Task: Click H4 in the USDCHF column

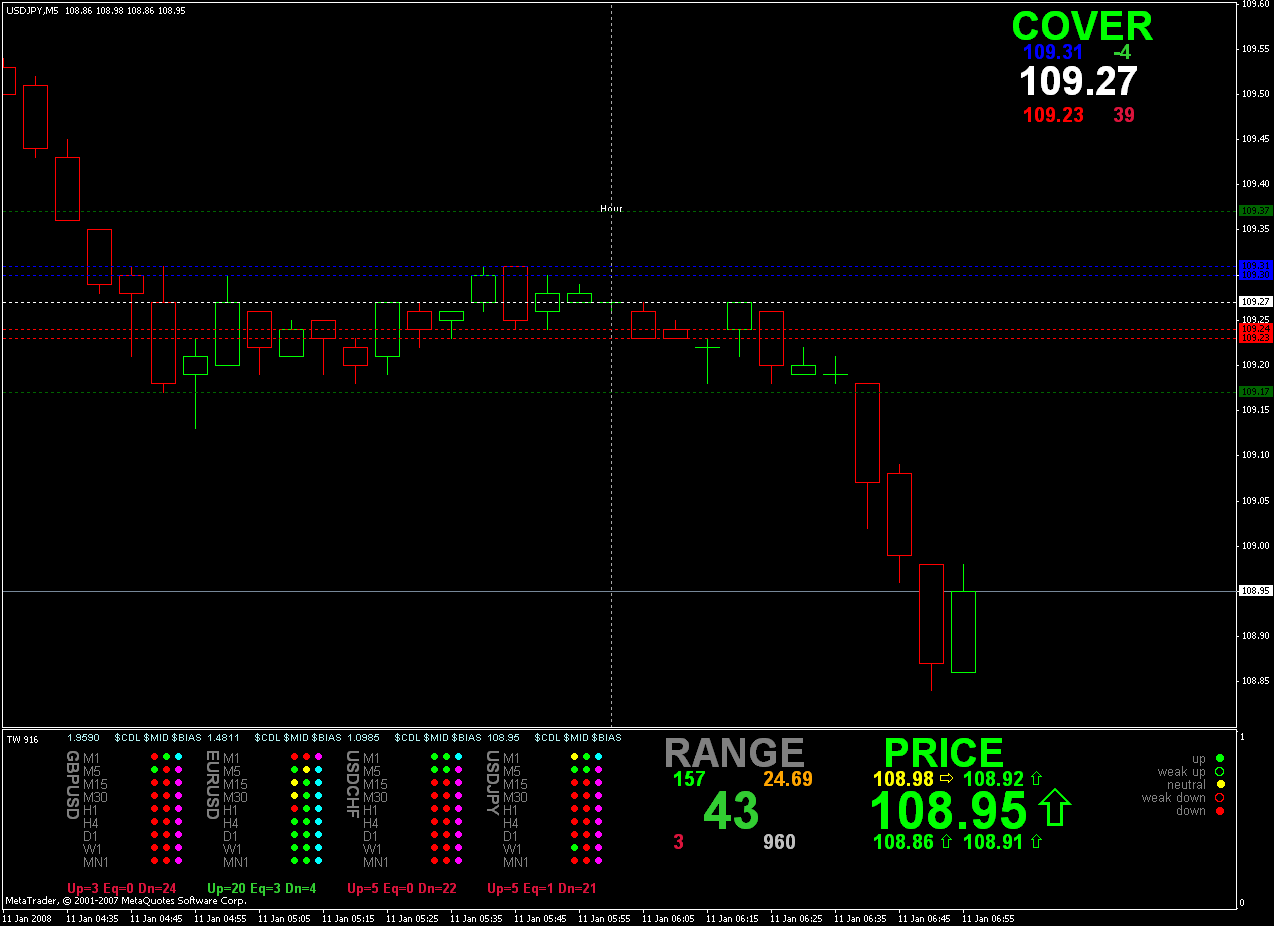Action: (371, 823)
